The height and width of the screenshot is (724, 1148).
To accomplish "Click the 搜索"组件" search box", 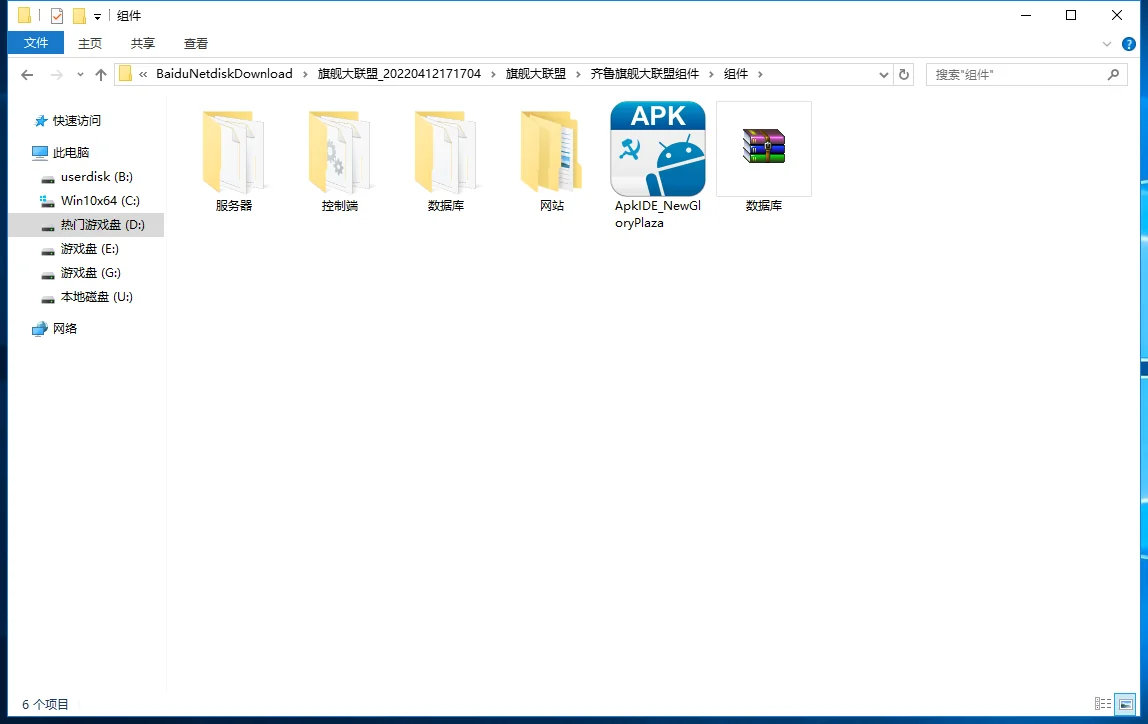I will click(x=1016, y=74).
